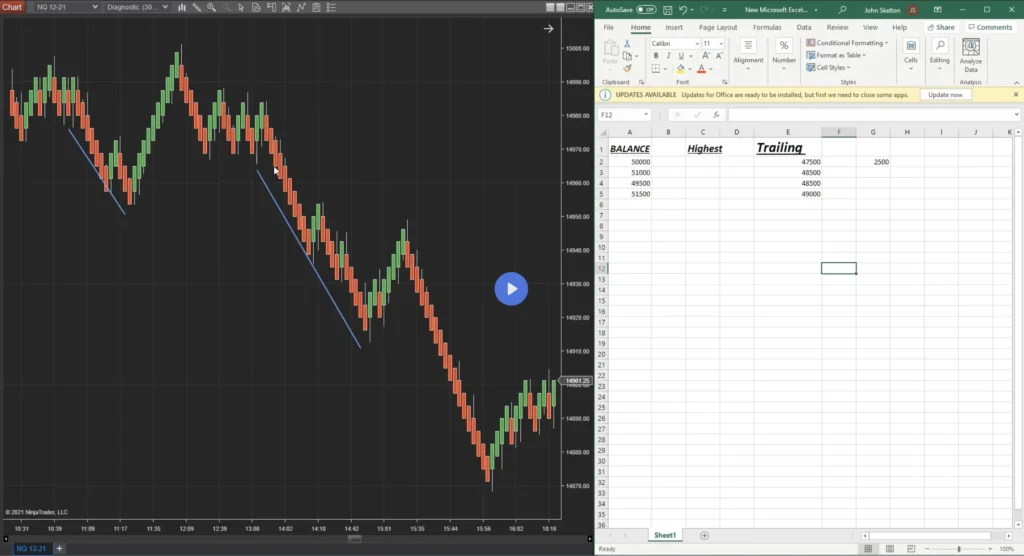Screen dimensions: 1024x556
Task: Expand the Cells group button
Action: (x=911, y=52)
